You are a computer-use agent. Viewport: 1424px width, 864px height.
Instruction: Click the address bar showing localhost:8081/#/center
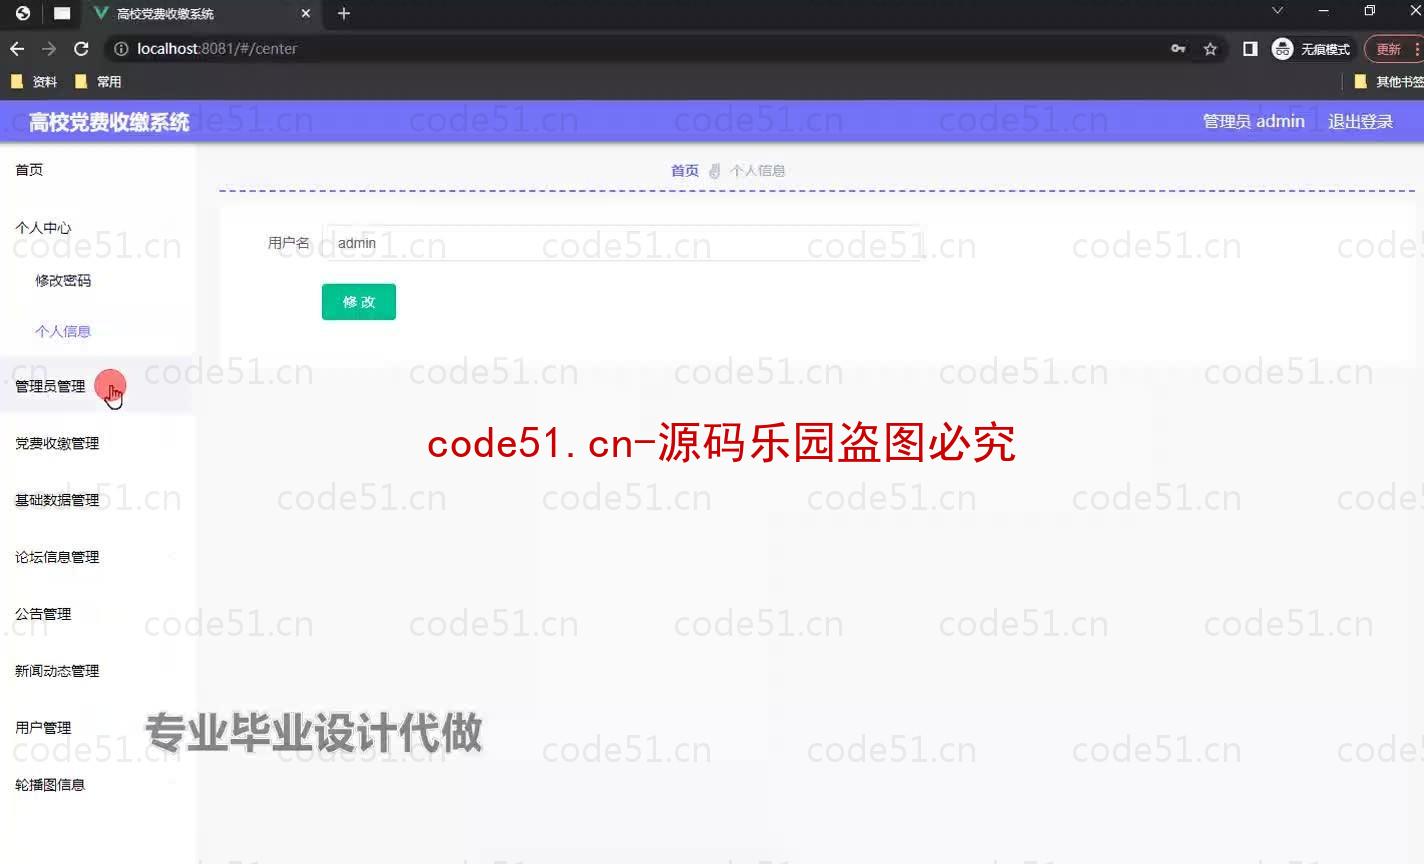coord(640,48)
